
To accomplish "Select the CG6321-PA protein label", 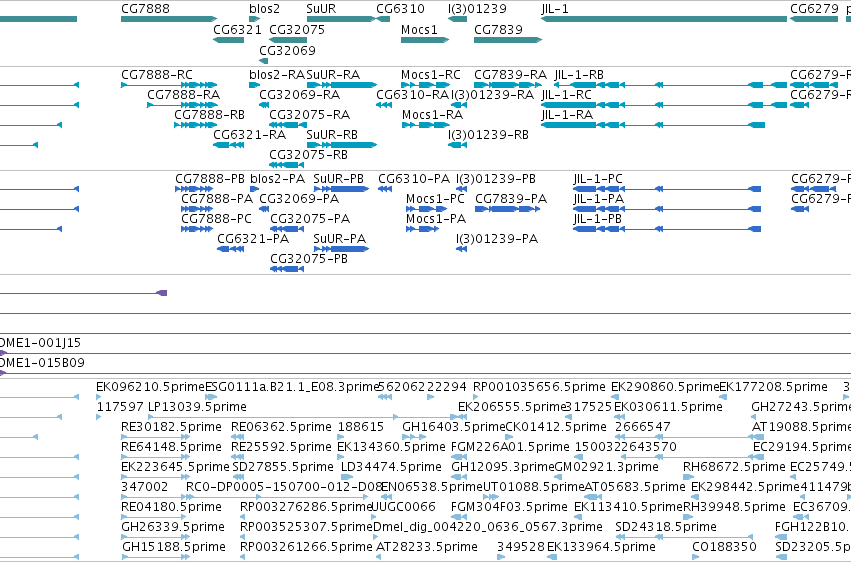I will pos(253,239).
